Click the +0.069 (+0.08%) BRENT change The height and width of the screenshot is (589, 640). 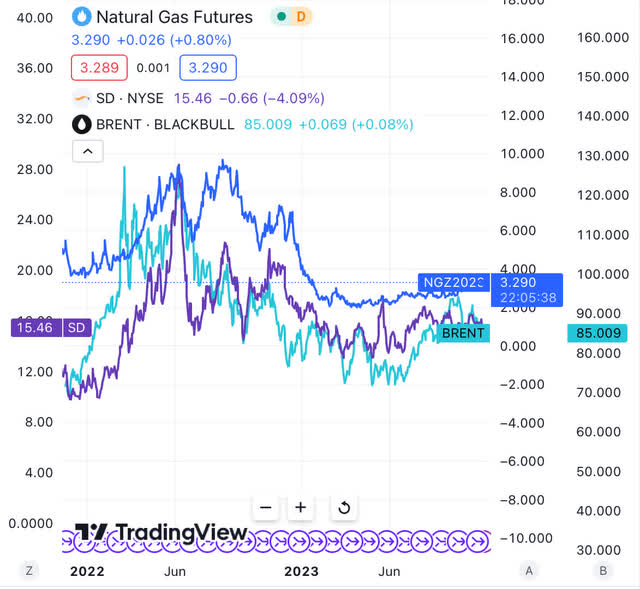356,124
